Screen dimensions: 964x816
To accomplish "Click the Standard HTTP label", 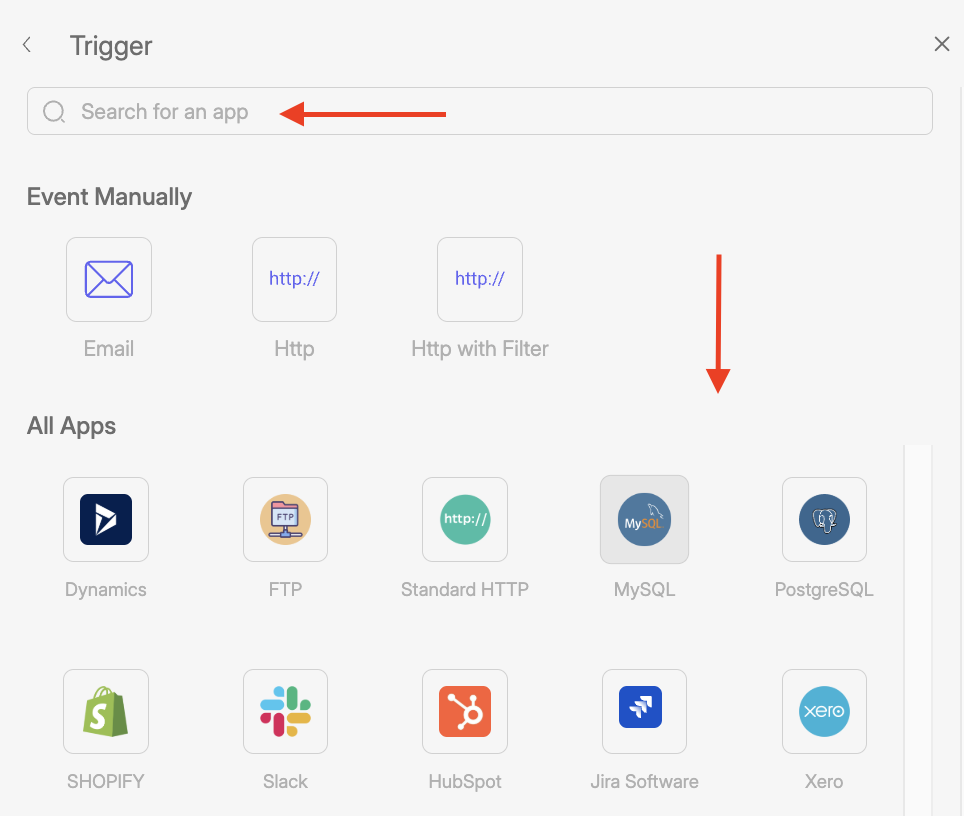I will click(465, 590).
